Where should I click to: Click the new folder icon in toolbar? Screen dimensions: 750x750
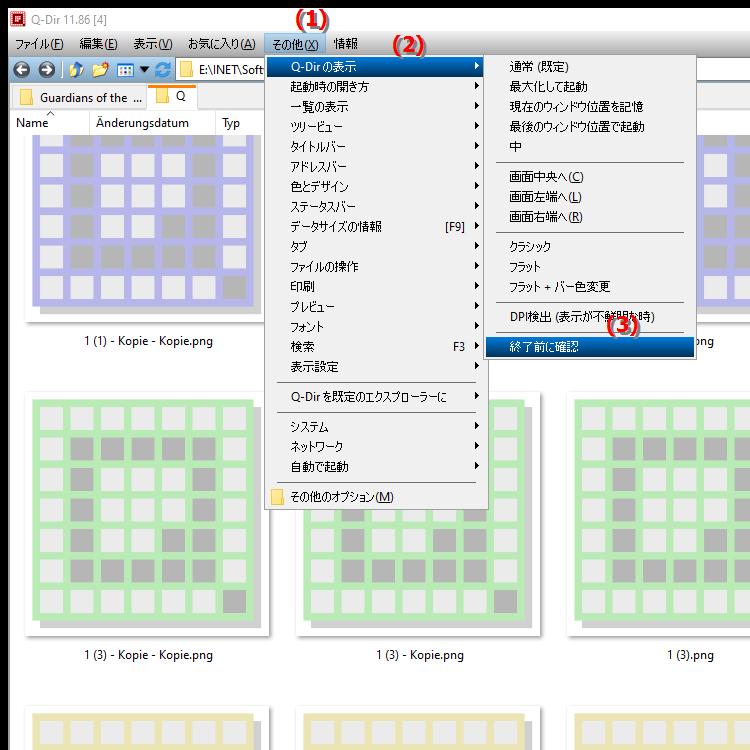tap(100, 70)
